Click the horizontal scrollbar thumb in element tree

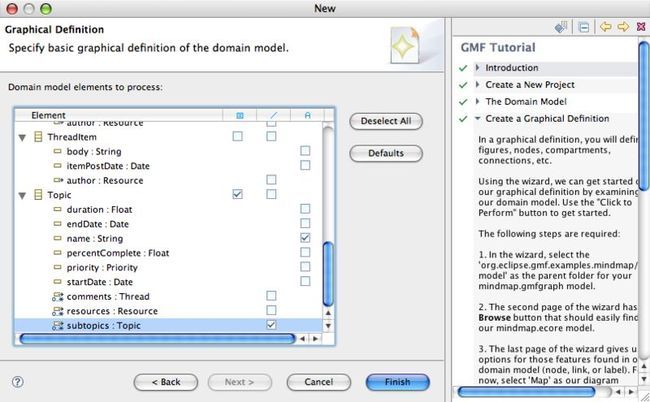click(x=158, y=339)
